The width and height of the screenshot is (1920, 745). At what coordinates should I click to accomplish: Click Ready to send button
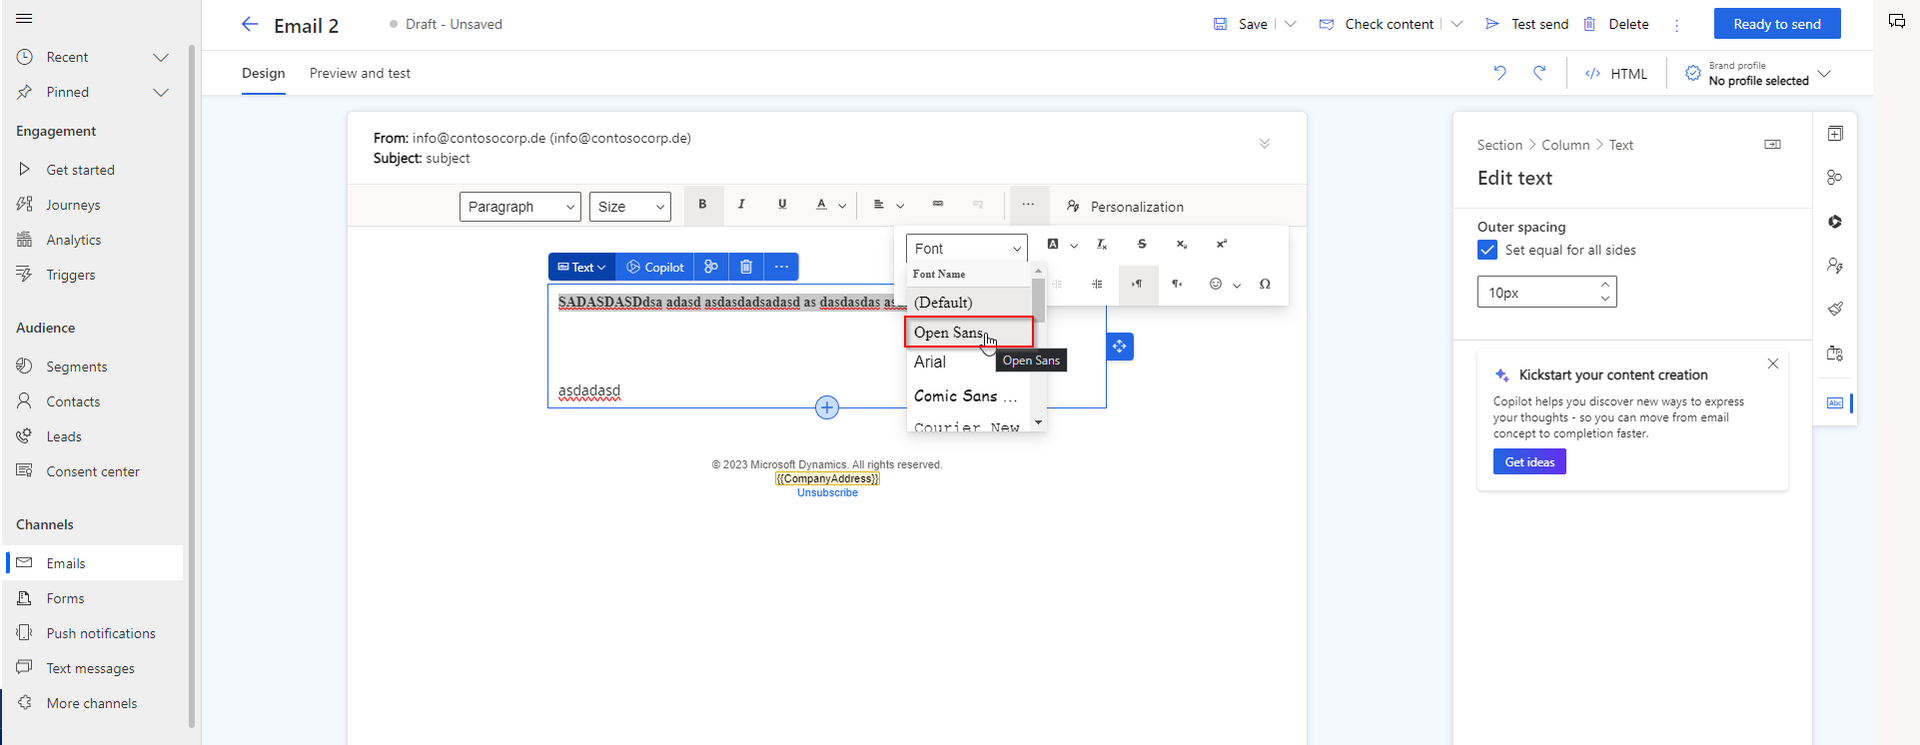(x=1777, y=24)
